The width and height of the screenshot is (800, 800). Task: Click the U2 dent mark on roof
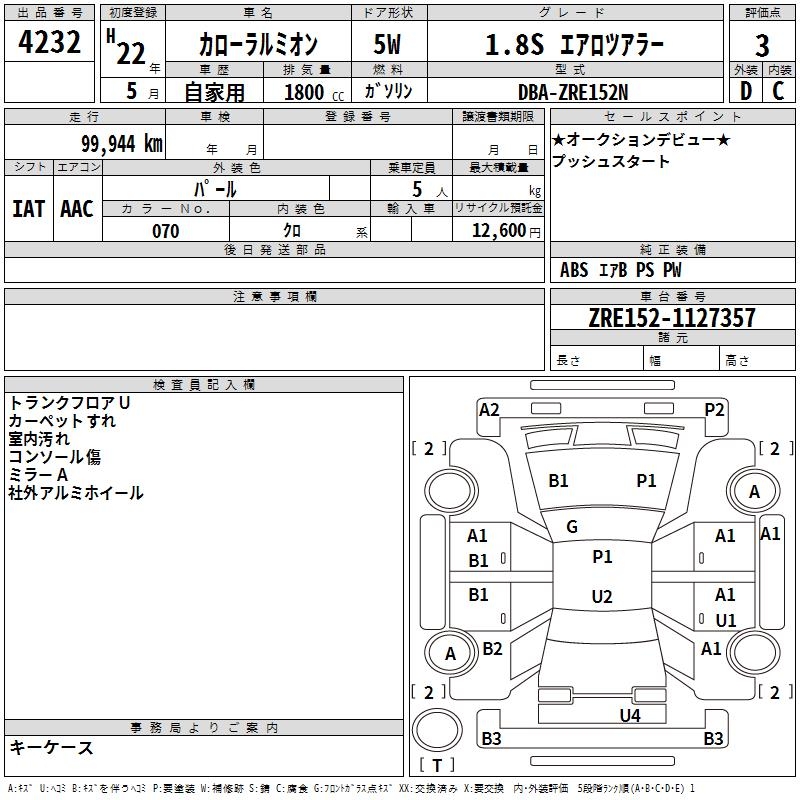pyautogui.click(x=602, y=596)
